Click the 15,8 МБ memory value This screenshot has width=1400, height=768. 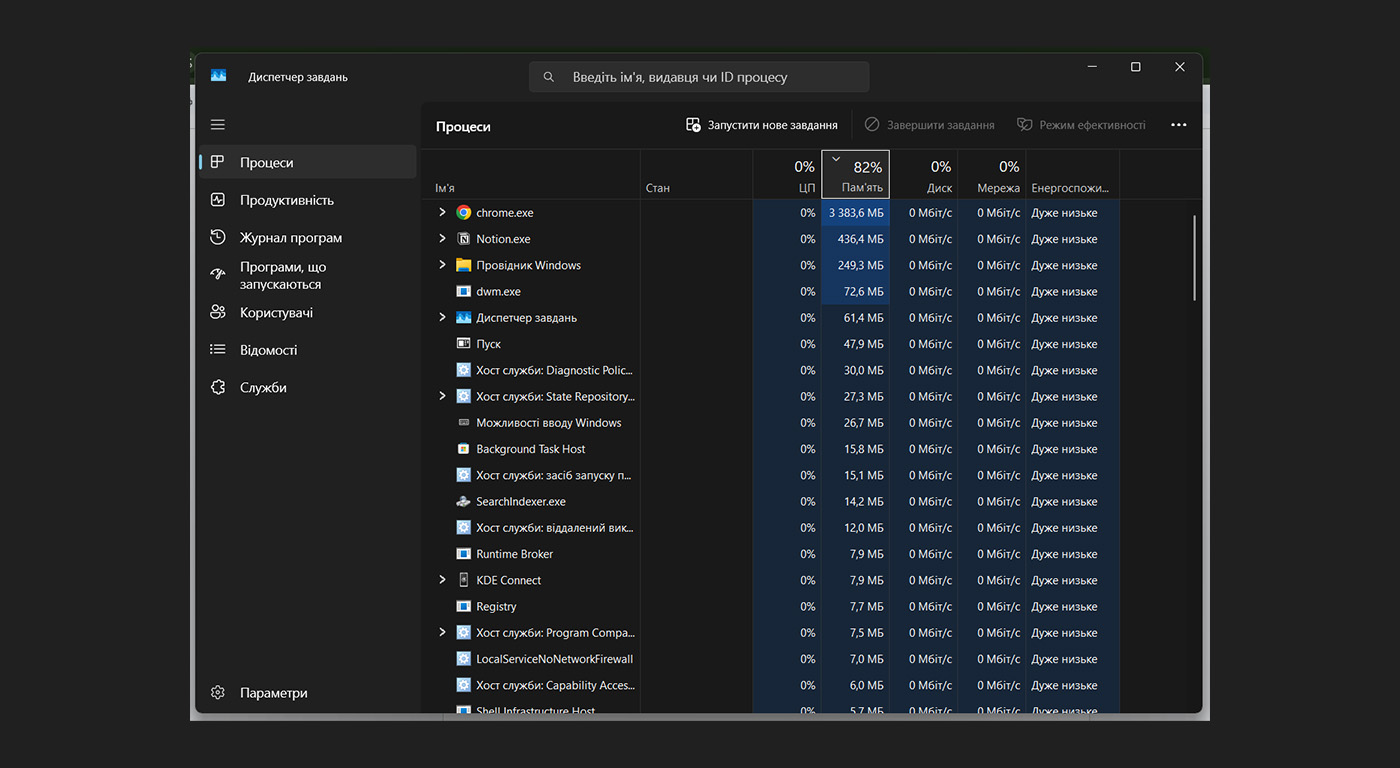coord(864,449)
